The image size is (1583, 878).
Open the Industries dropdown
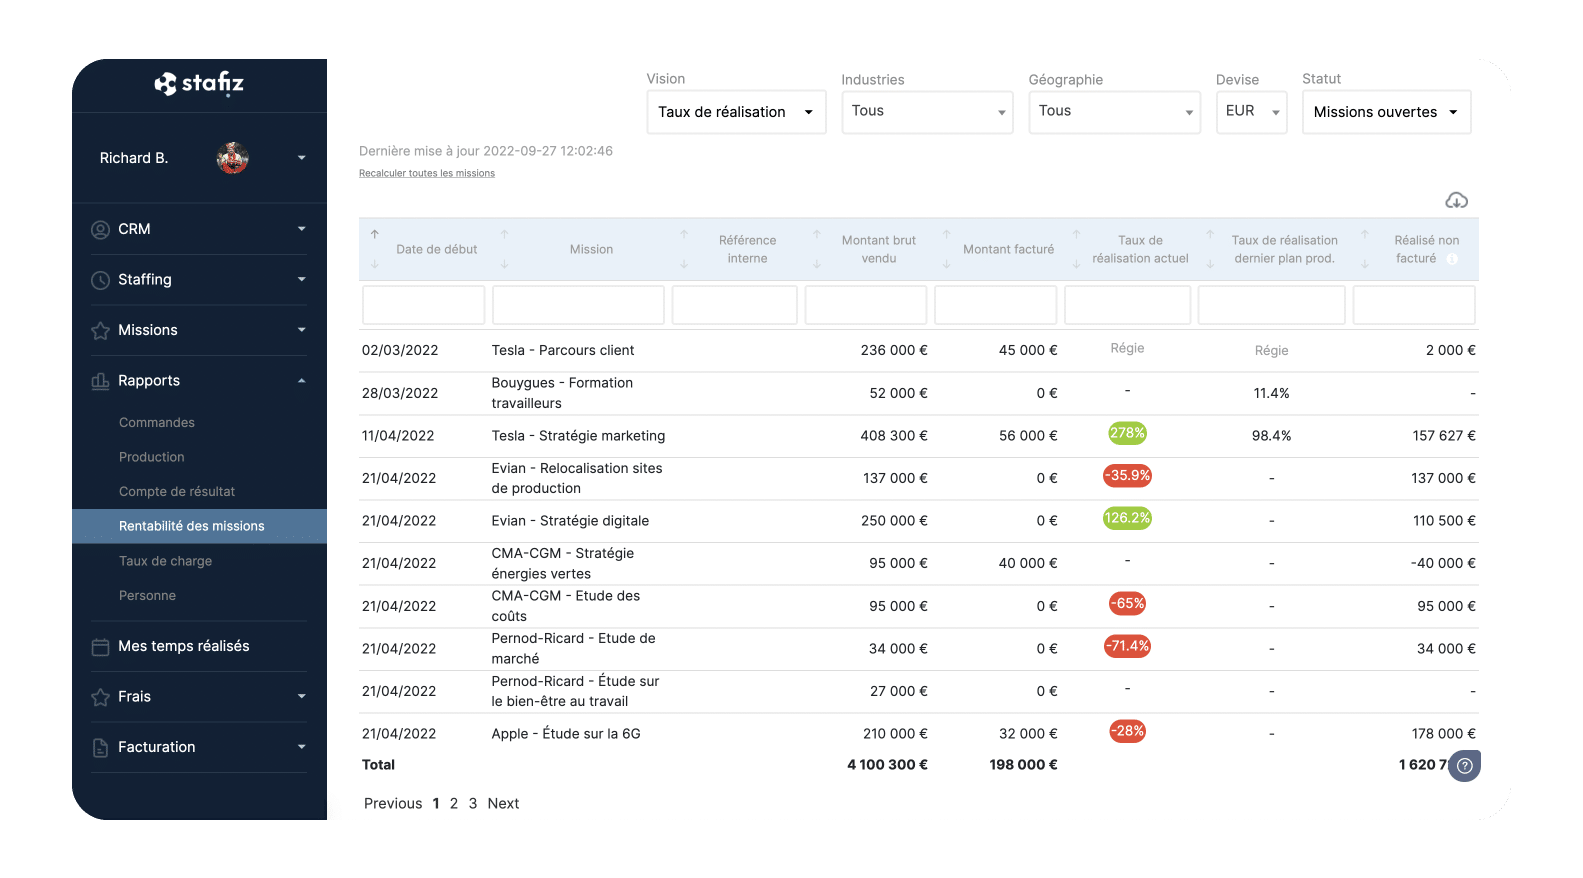(927, 112)
